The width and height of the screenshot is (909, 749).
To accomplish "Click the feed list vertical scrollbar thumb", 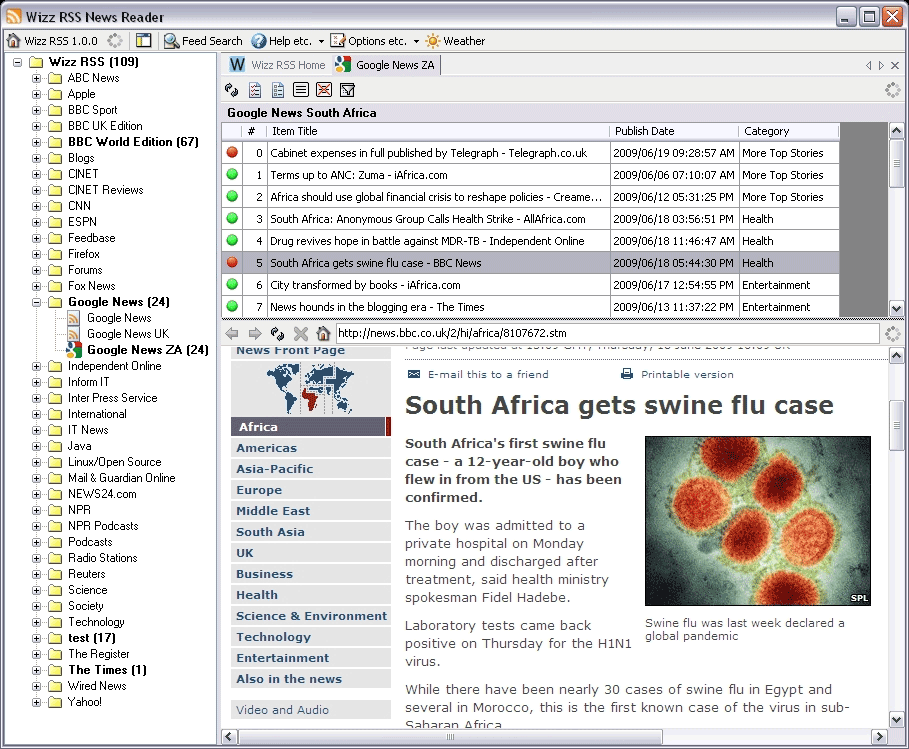I will (x=896, y=163).
